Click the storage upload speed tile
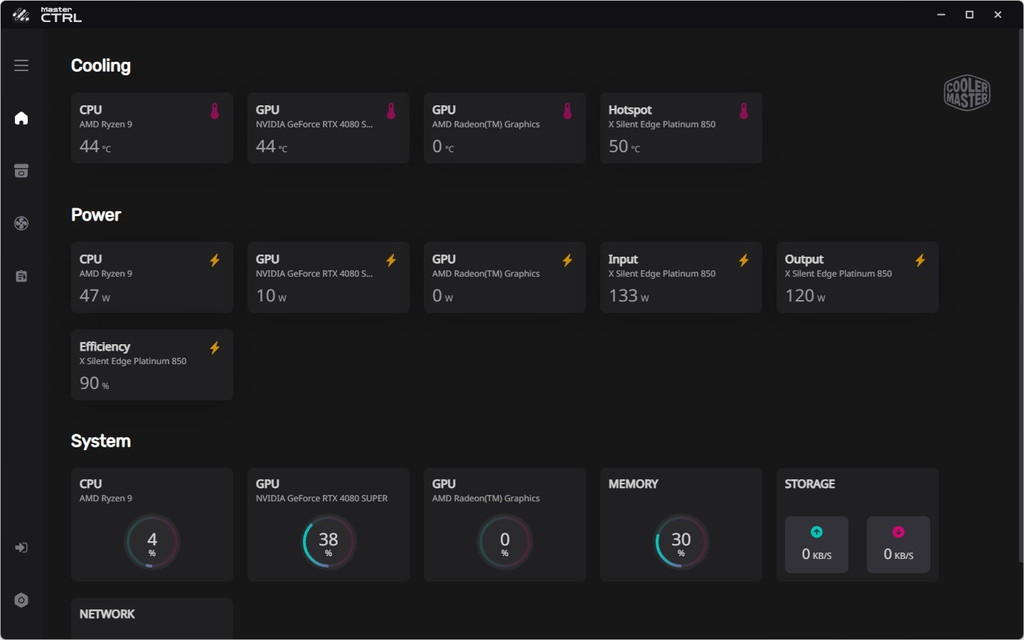This screenshot has height=640, width=1024. (816, 545)
